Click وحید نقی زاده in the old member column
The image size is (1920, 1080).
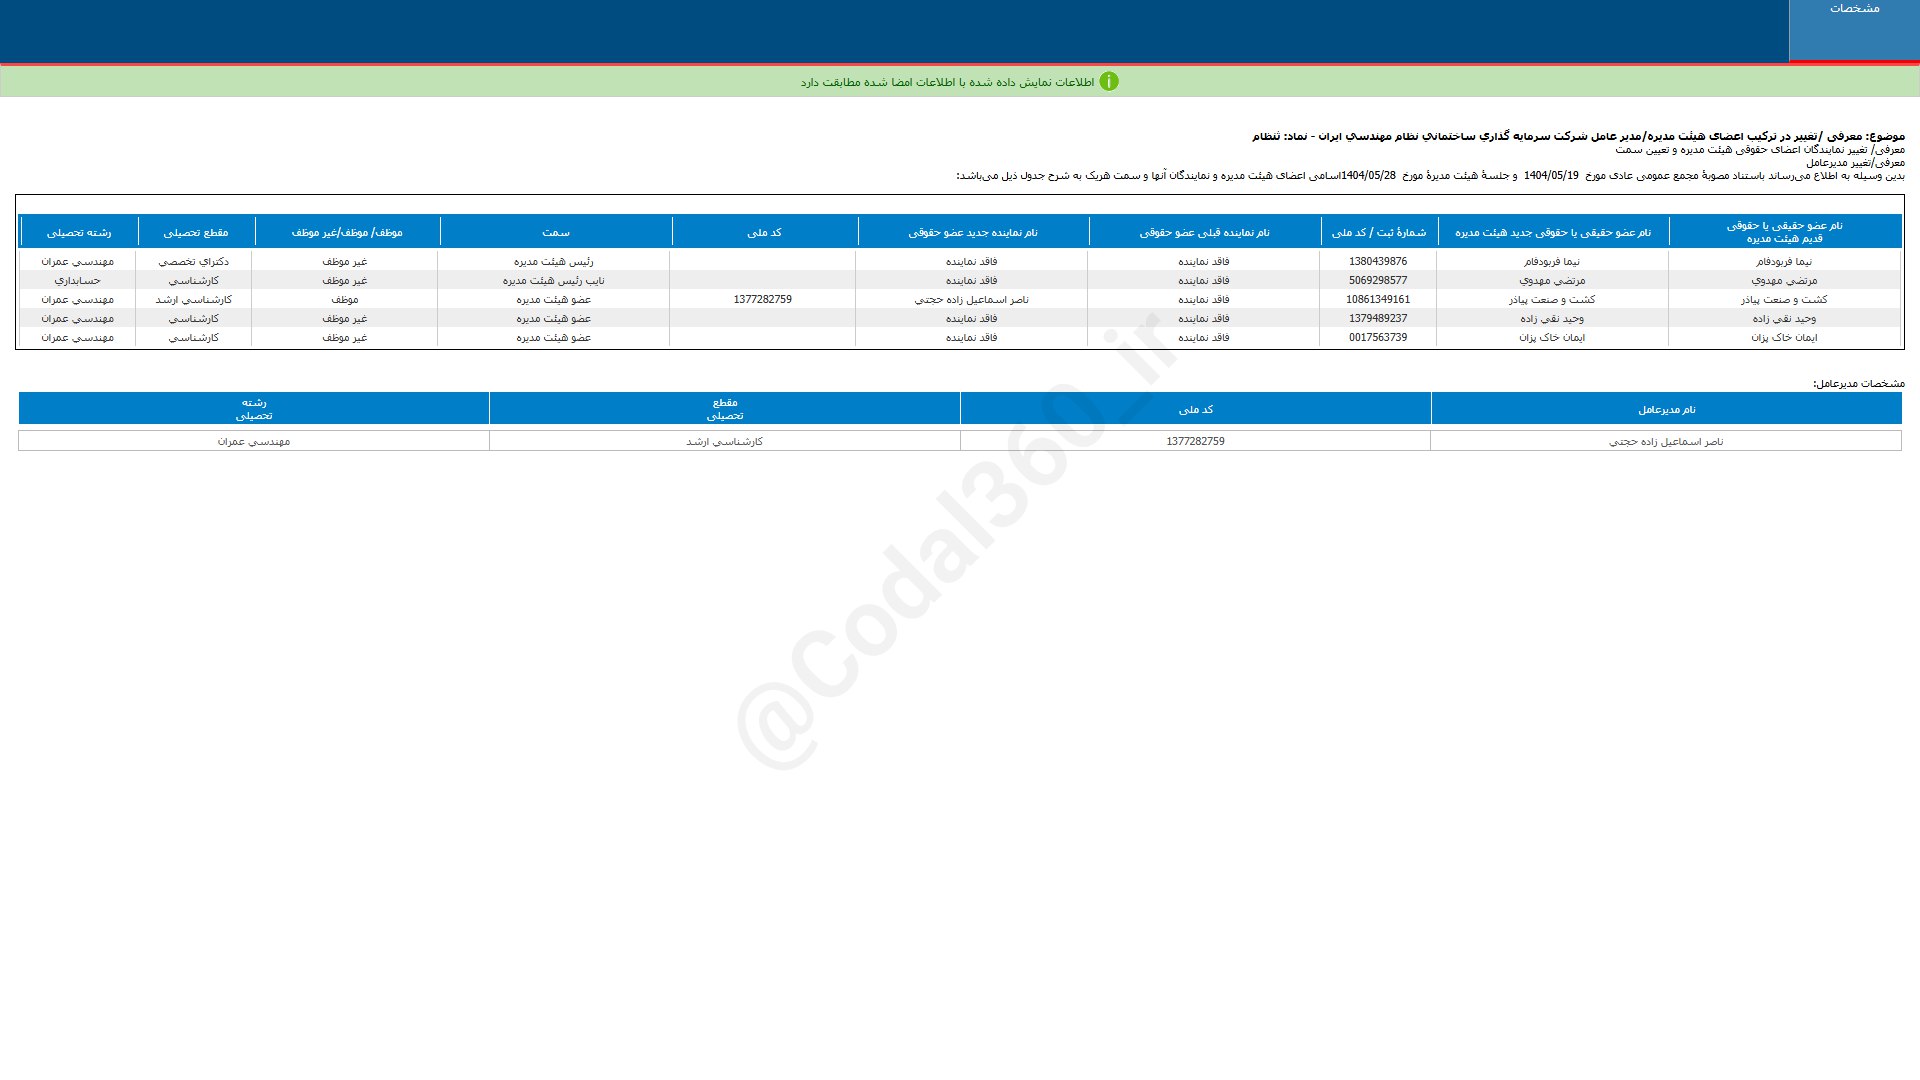point(1784,319)
